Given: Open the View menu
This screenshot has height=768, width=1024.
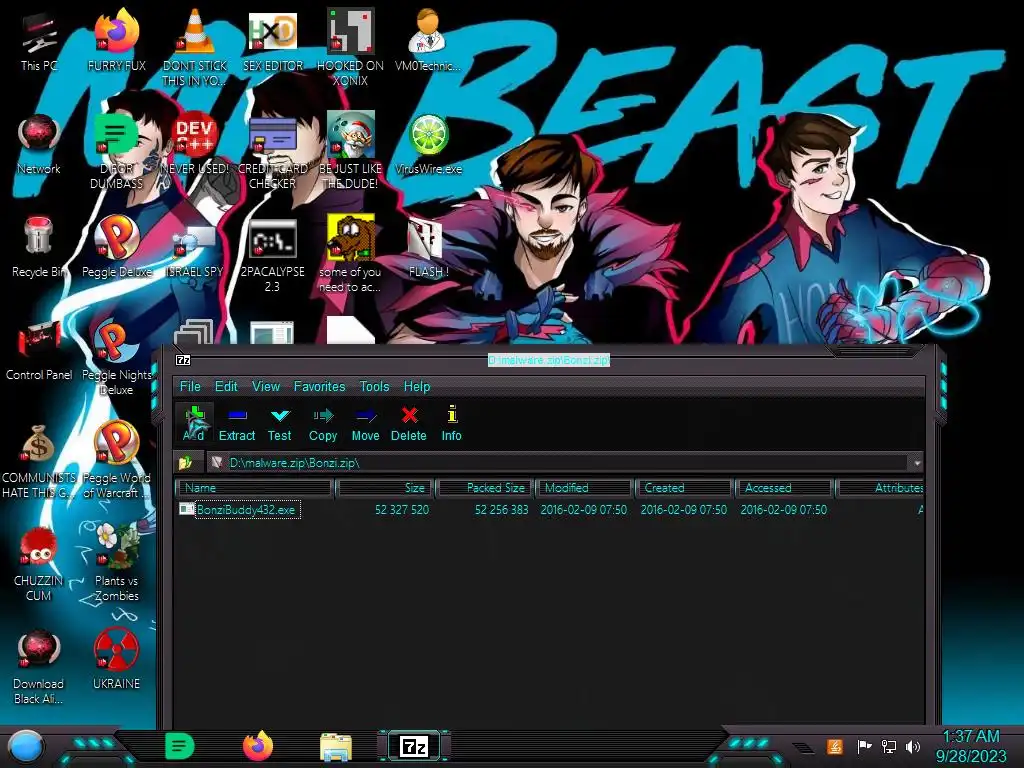Looking at the screenshot, I should (x=266, y=386).
